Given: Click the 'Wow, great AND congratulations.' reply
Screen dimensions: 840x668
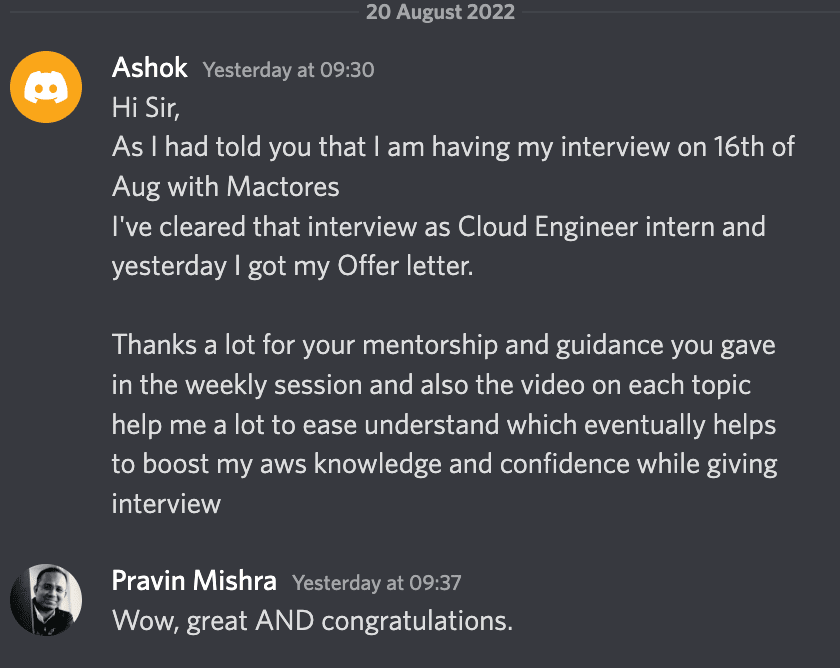Looking at the screenshot, I should [x=312, y=620].
